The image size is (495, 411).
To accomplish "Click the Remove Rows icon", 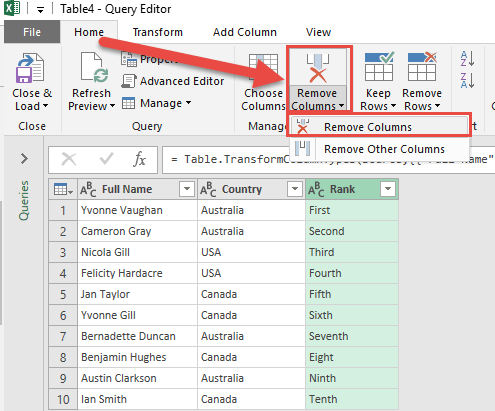I will (x=422, y=67).
